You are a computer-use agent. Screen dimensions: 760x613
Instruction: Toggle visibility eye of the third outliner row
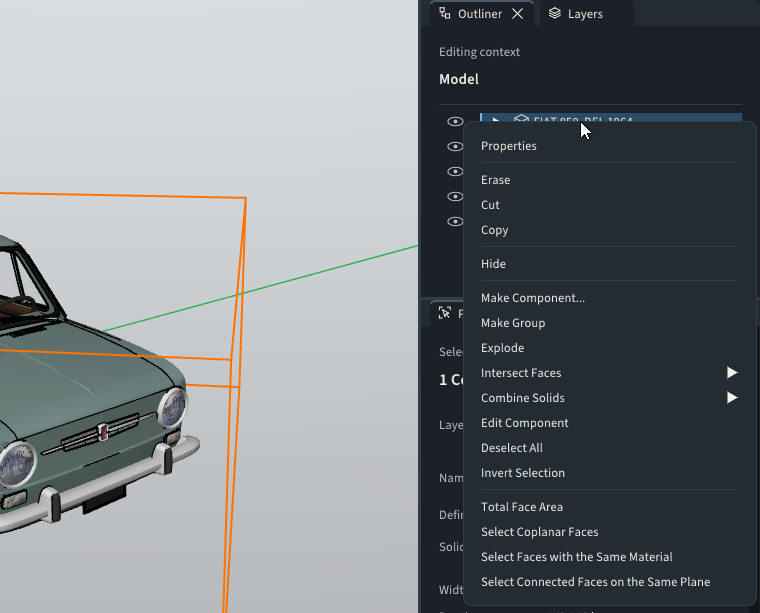pyautogui.click(x=455, y=172)
